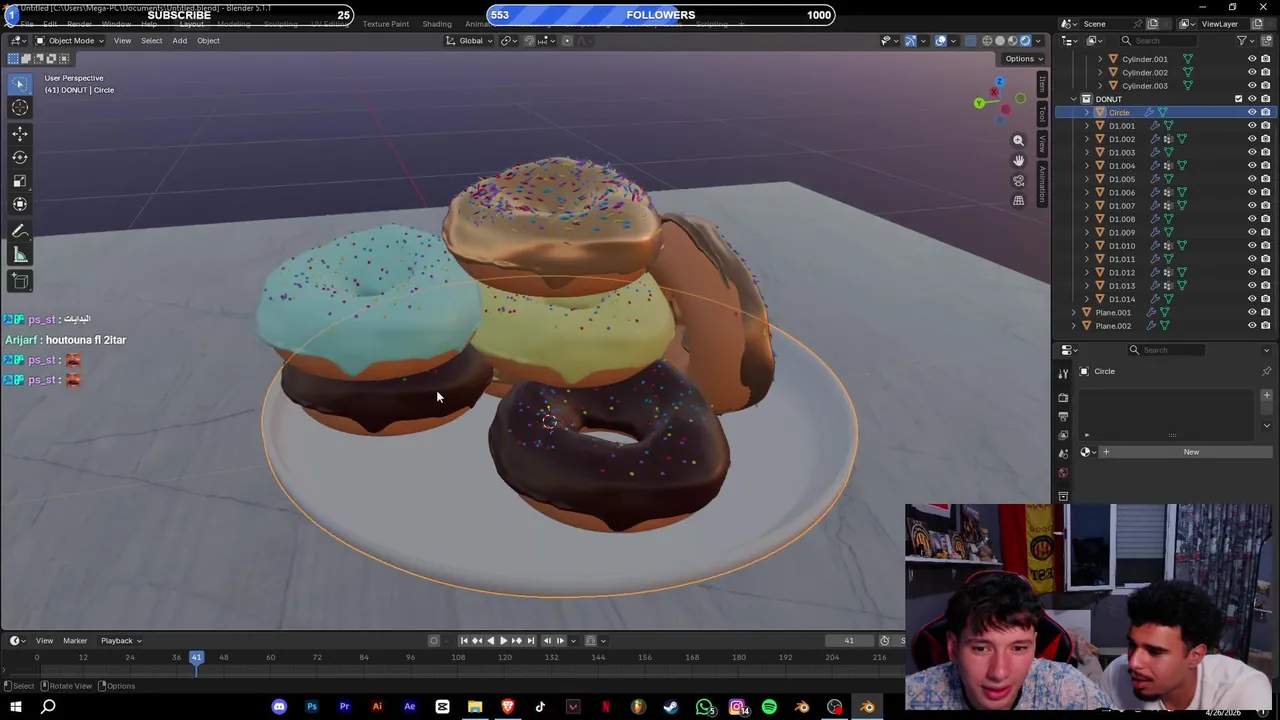Select the Move tool
The image size is (1280, 720).
pos(20,133)
